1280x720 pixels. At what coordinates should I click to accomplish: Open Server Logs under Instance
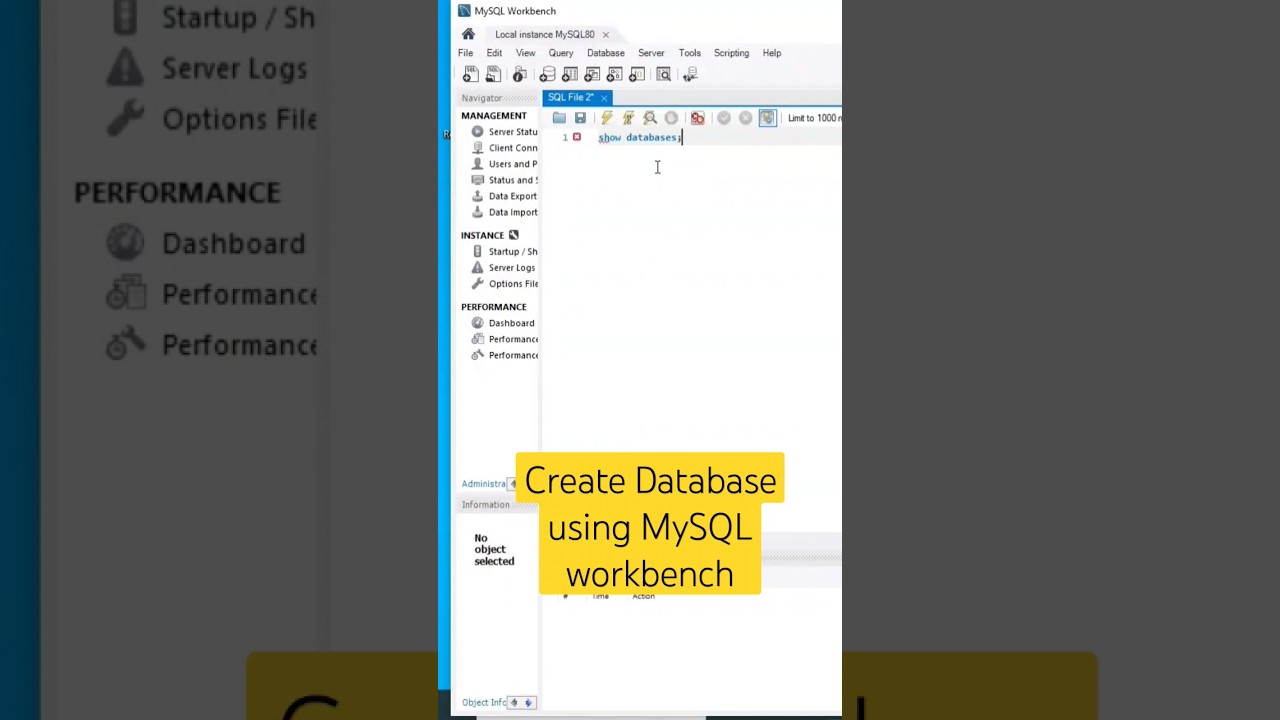504,267
